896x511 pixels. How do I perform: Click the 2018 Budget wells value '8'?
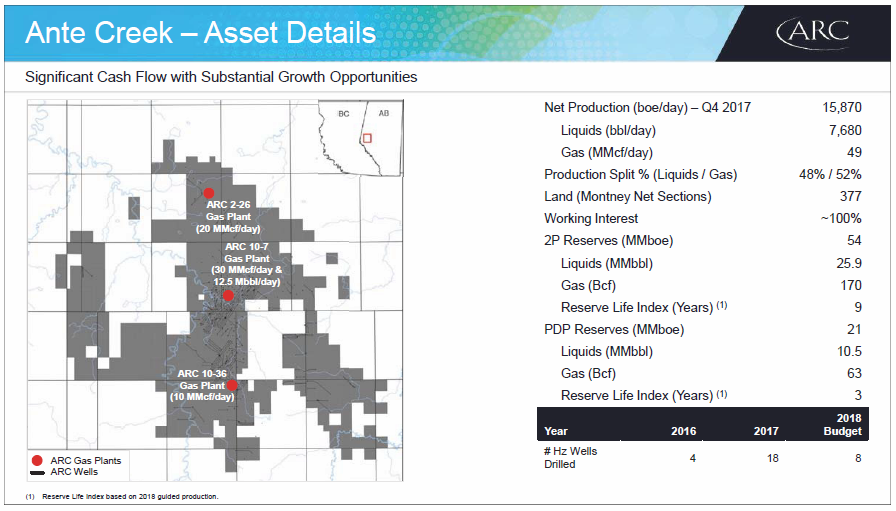(x=858, y=458)
